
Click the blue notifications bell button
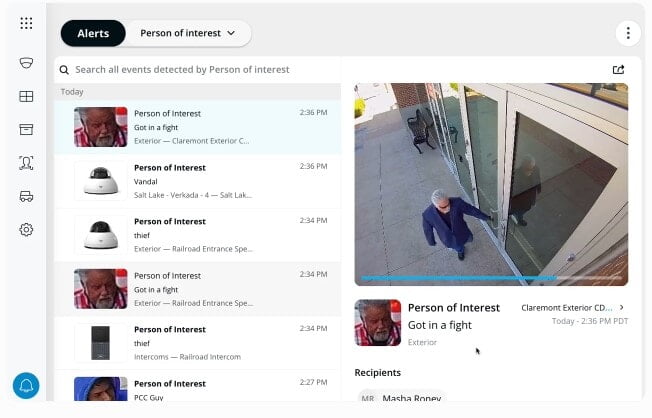coord(26,386)
